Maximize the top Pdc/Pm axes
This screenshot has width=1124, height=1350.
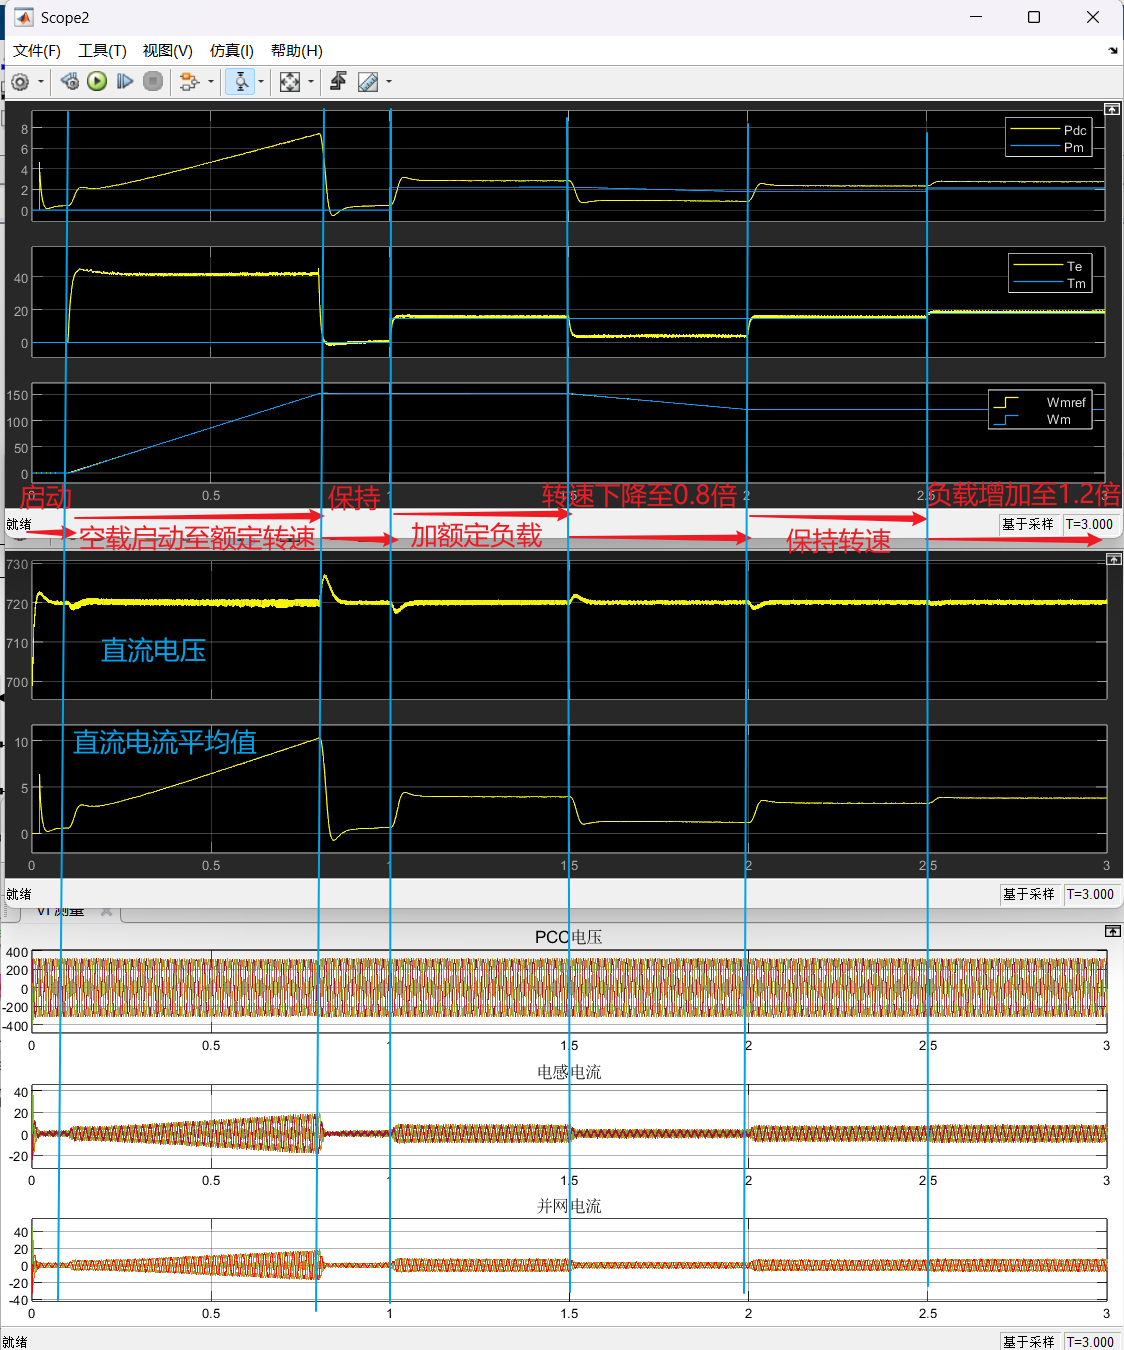[1112, 109]
